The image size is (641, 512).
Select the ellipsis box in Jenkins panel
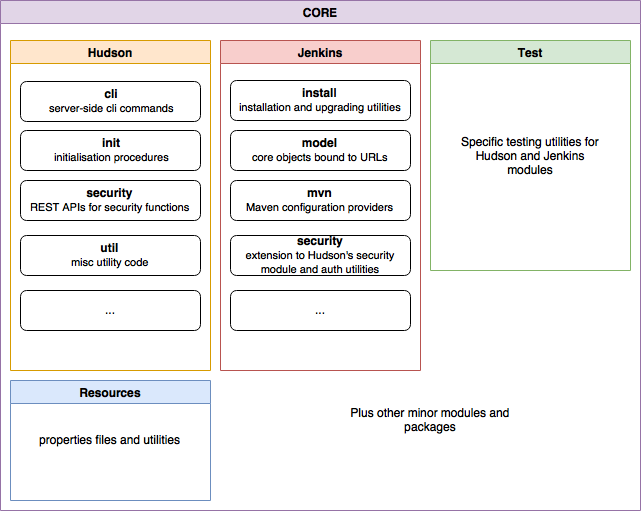click(x=320, y=310)
